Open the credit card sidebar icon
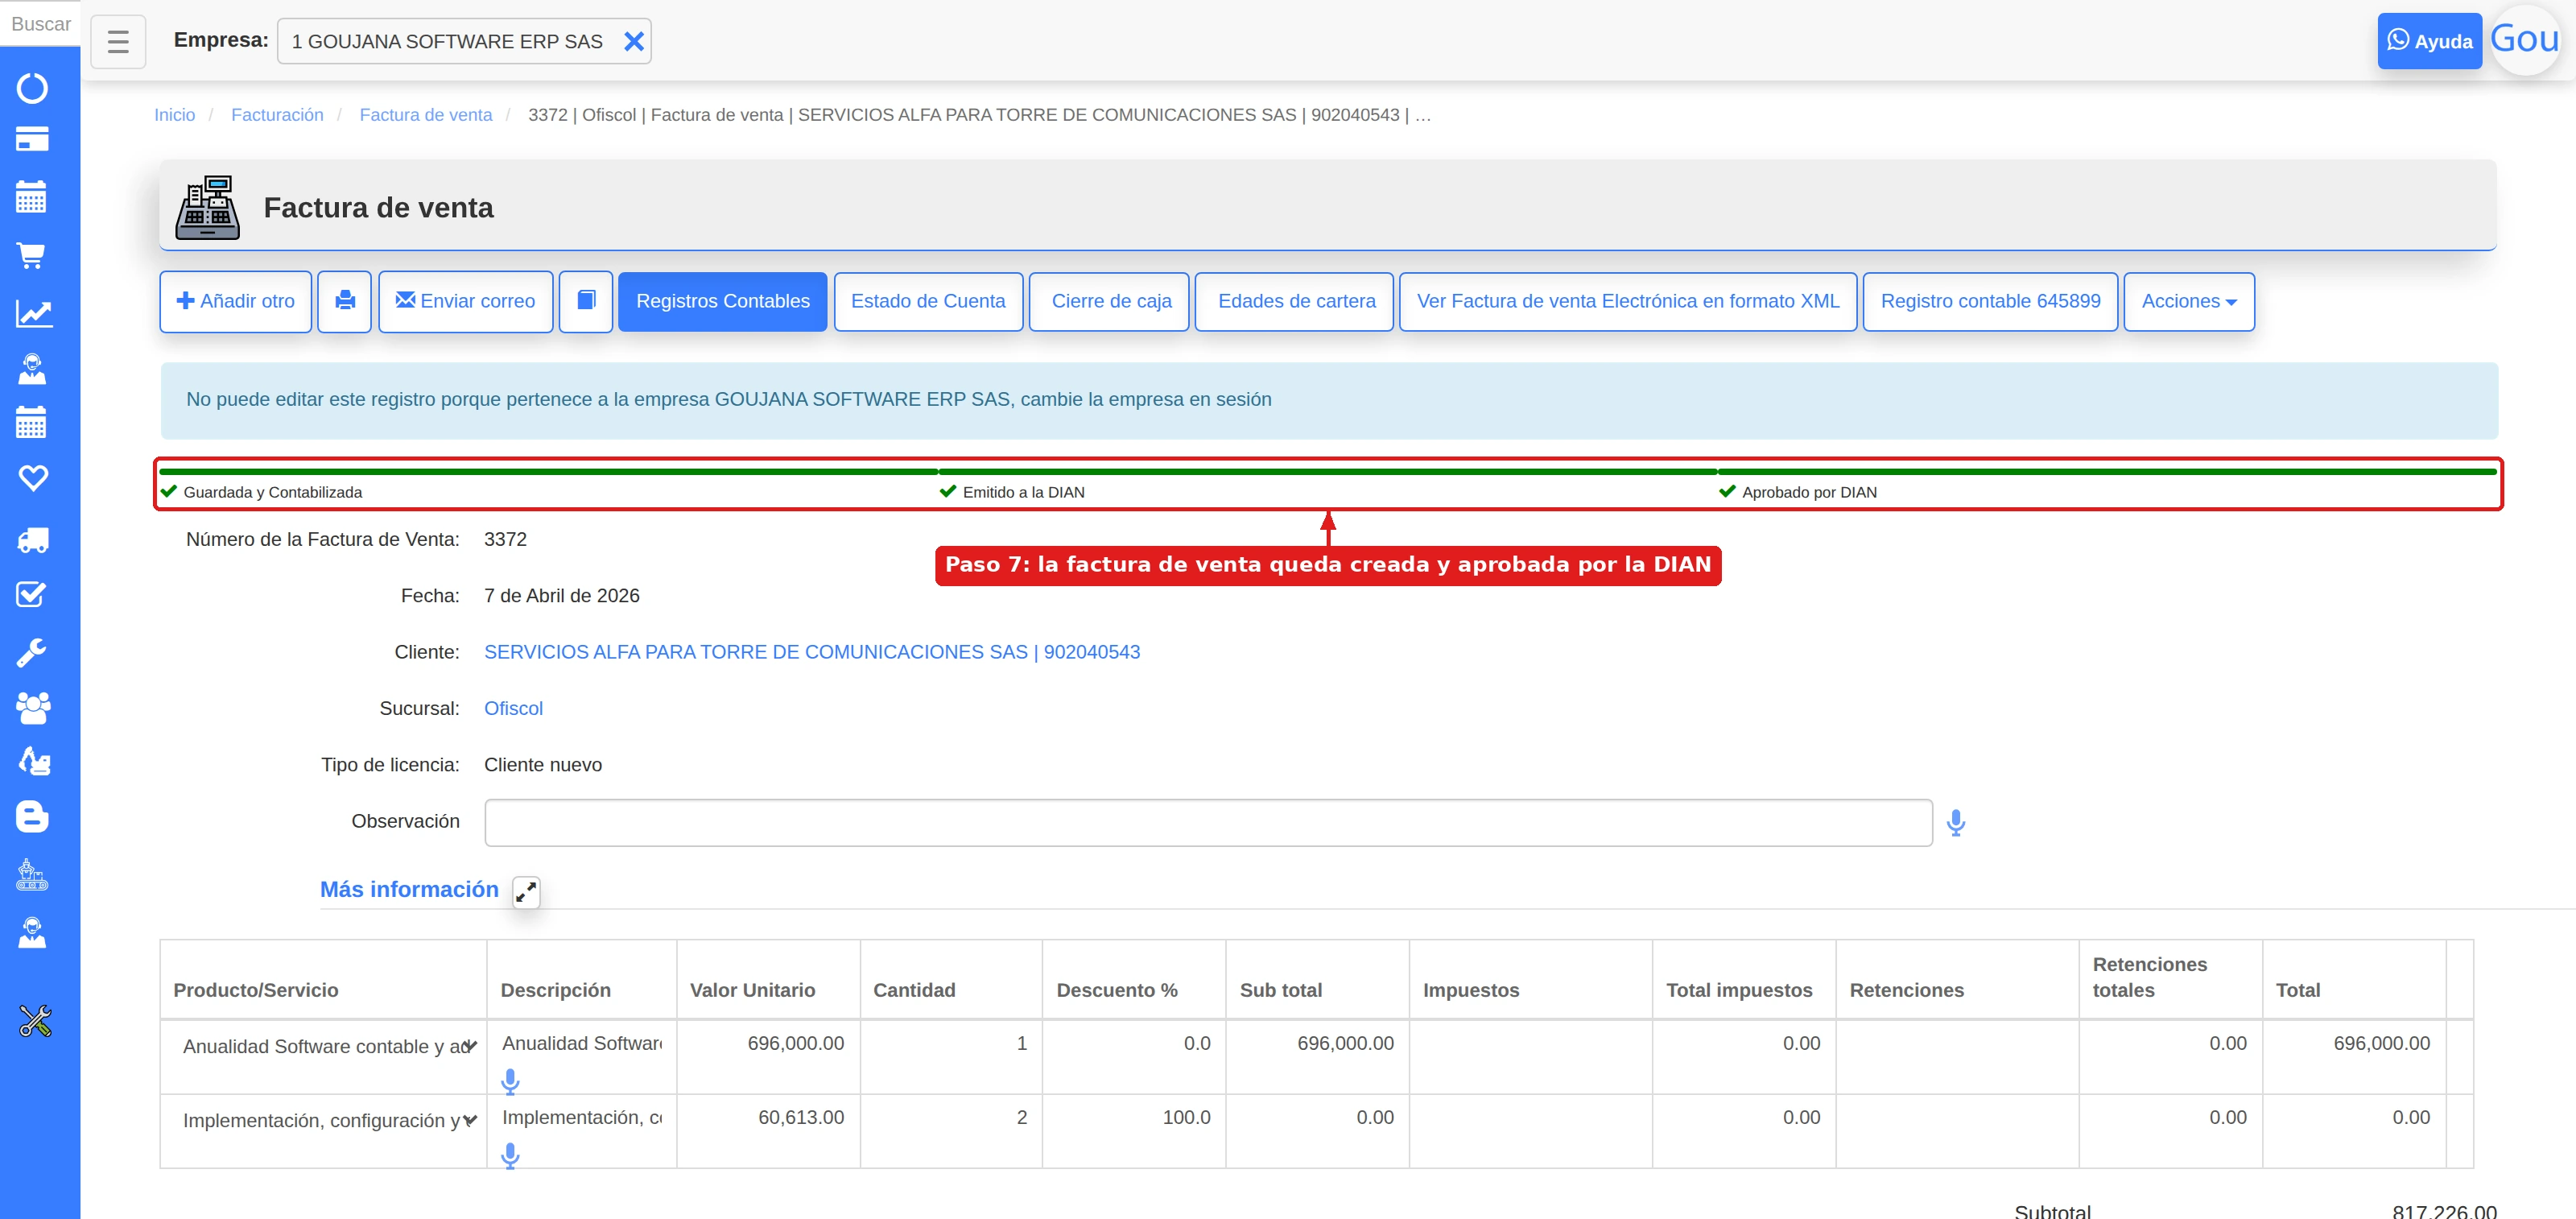Viewport: 2576px width, 1219px height. pyautogui.click(x=32, y=139)
